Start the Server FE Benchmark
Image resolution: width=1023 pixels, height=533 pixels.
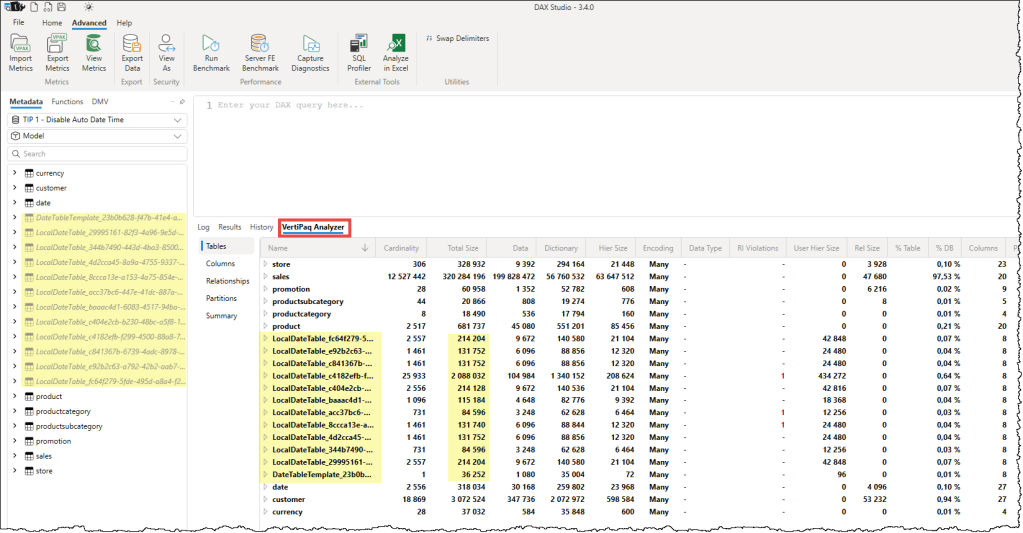tap(260, 44)
